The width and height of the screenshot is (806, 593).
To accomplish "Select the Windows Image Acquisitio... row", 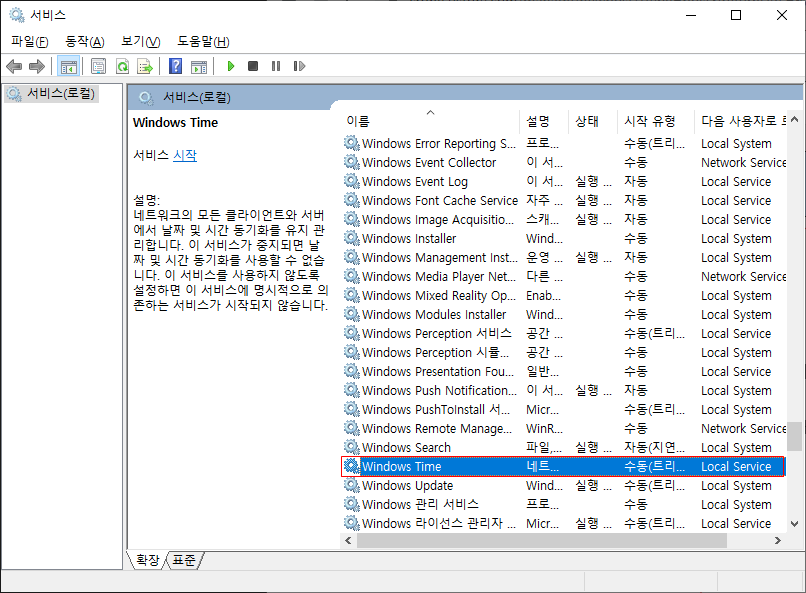I will [563, 219].
